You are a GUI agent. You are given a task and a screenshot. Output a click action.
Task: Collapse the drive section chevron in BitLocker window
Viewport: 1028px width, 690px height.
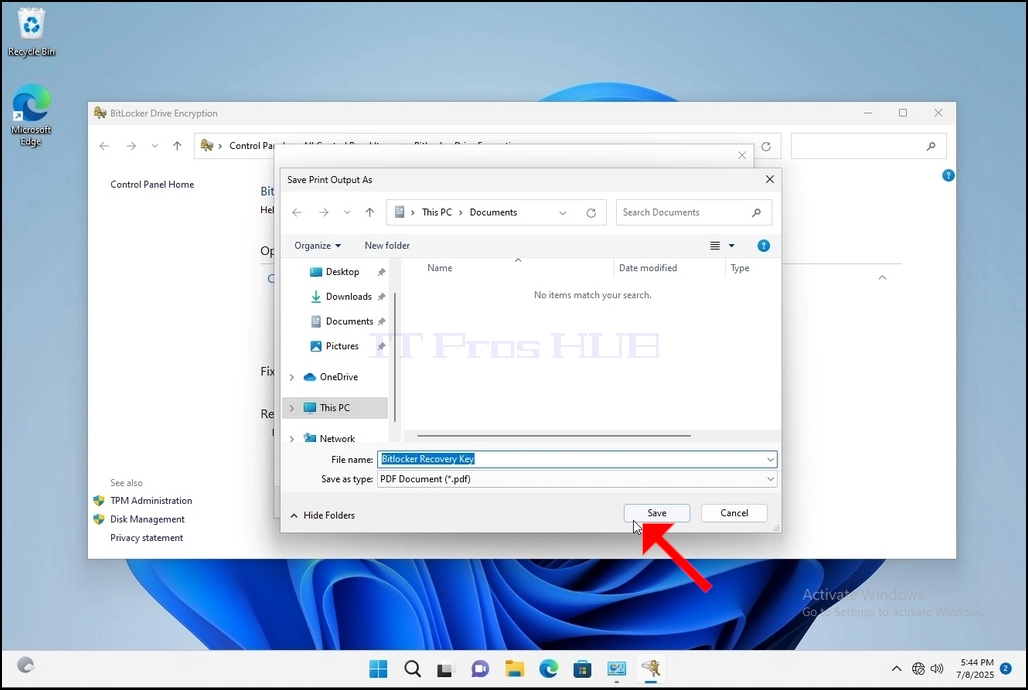pyautogui.click(x=882, y=277)
